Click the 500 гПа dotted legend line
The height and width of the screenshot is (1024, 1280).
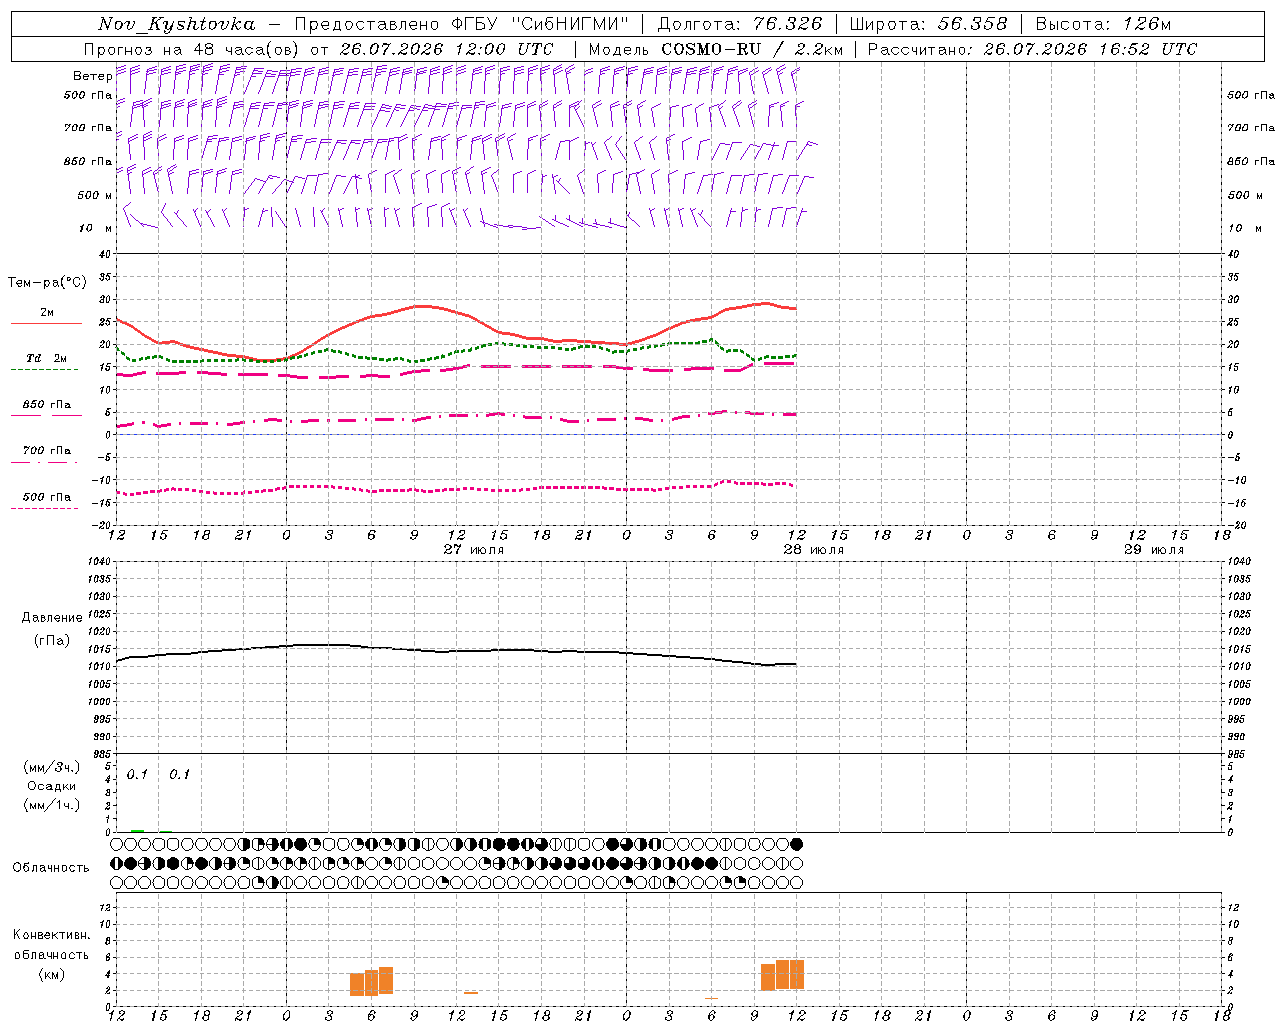click(x=46, y=508)
